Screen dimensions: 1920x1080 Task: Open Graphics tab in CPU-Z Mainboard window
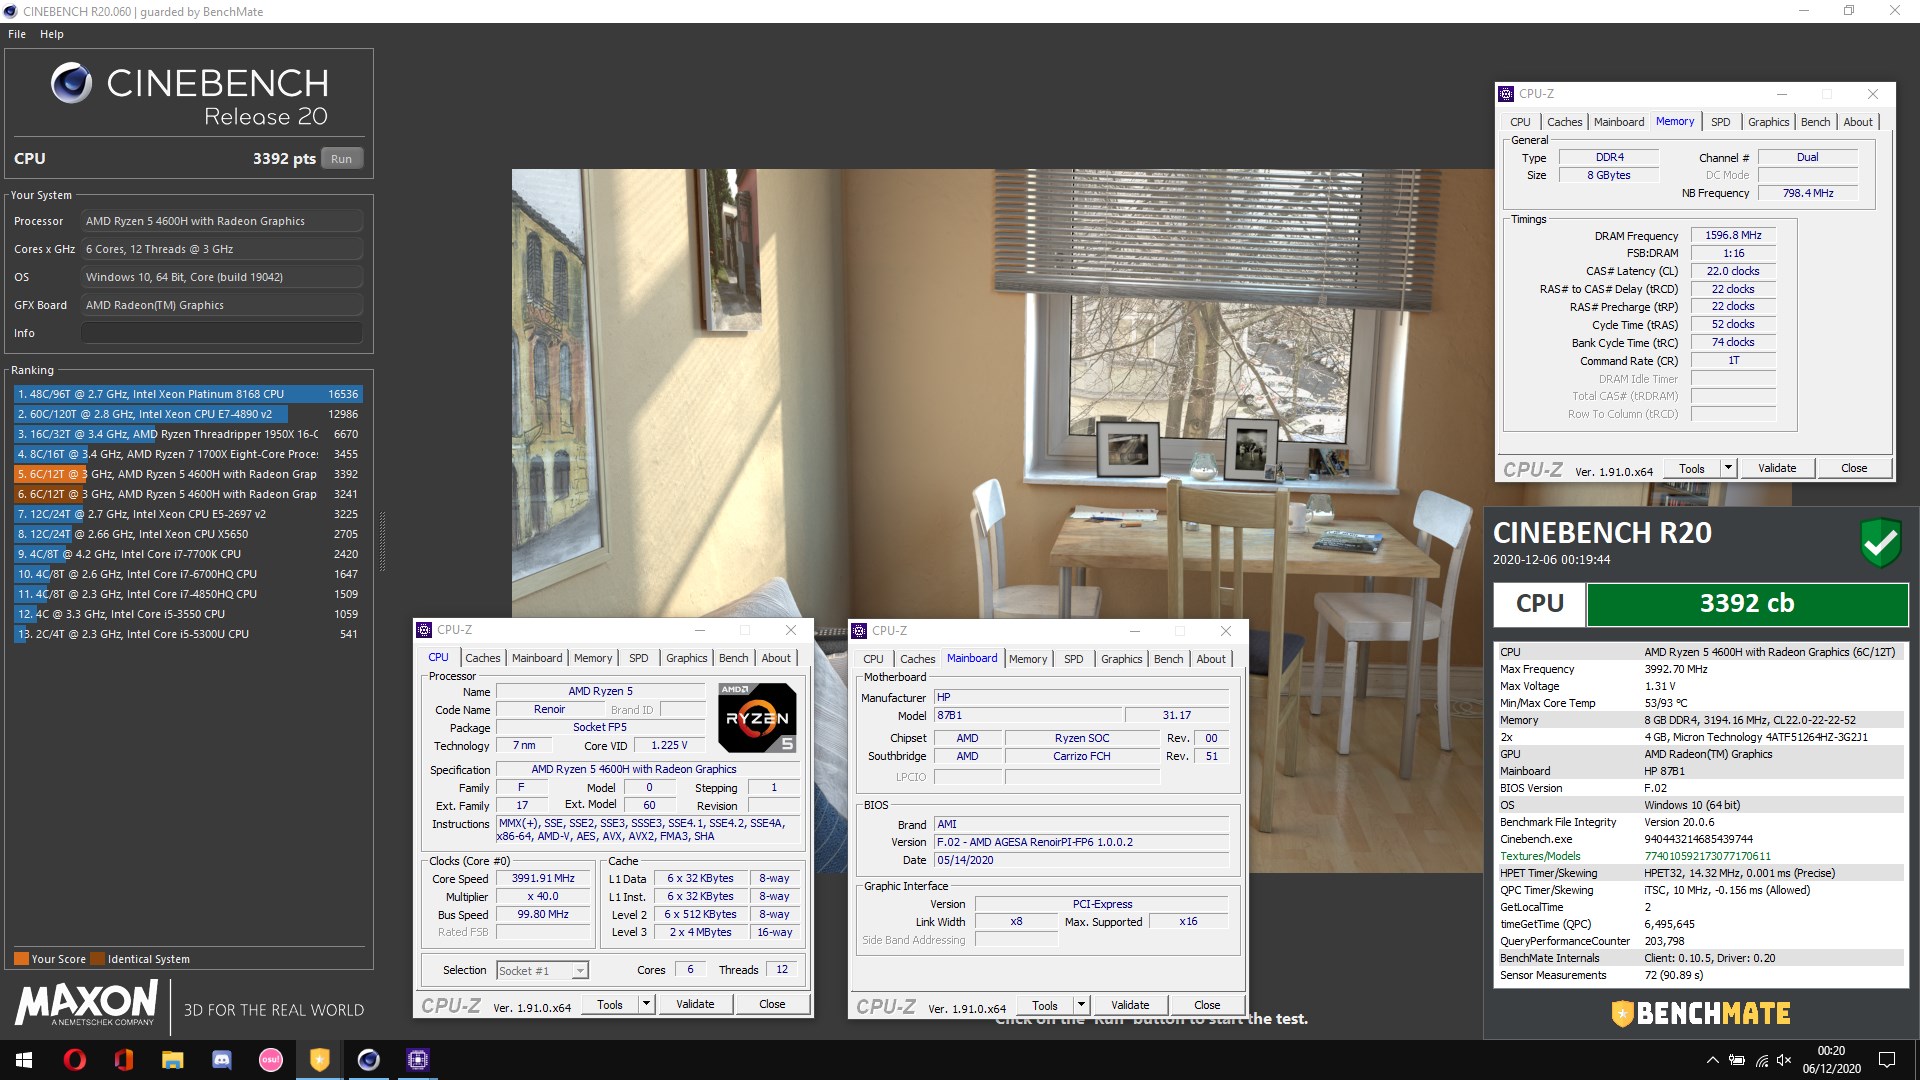(1121, 659)
